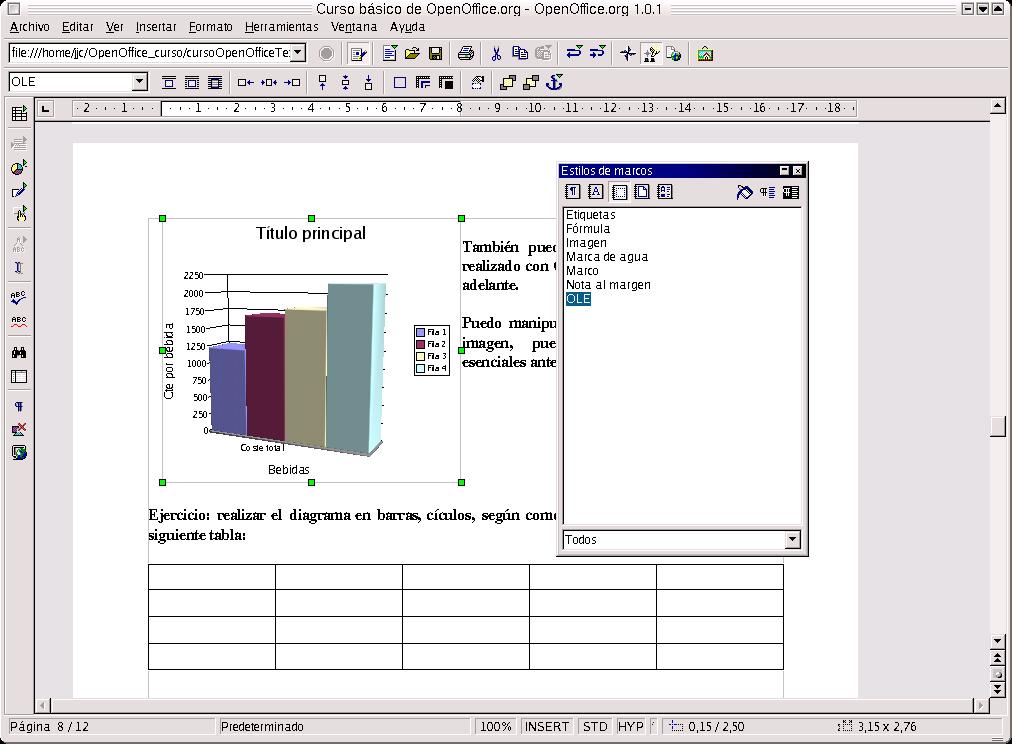Create new style from selection in Stylist
The height and width of the screenshot is (744, 1012).
(x=767, y=192)
